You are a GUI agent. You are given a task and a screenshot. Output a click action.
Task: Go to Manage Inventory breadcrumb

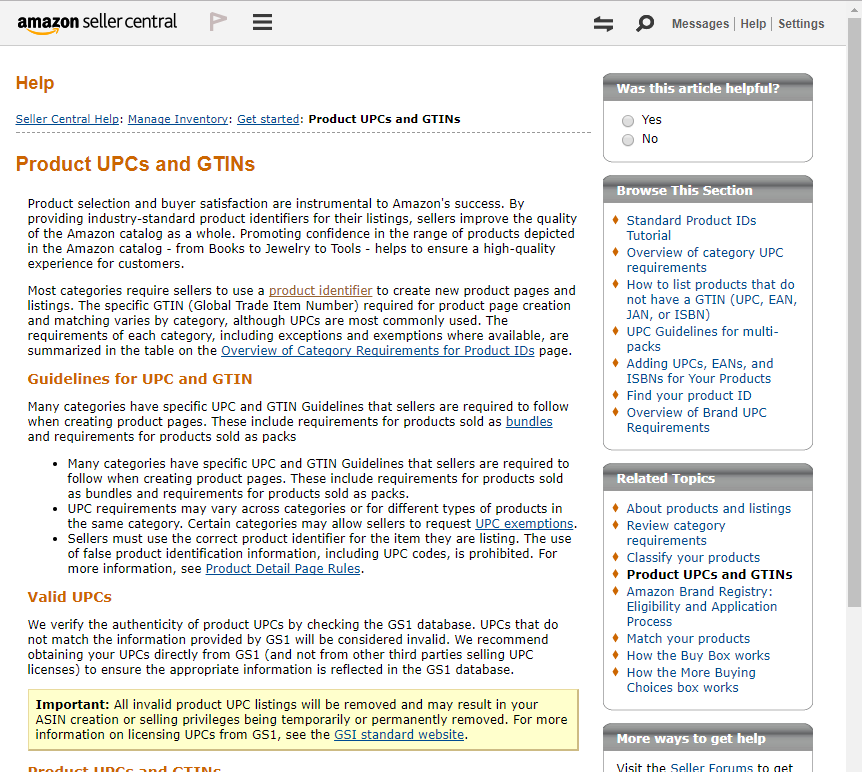pyautogui.click(x=178, y=119)
